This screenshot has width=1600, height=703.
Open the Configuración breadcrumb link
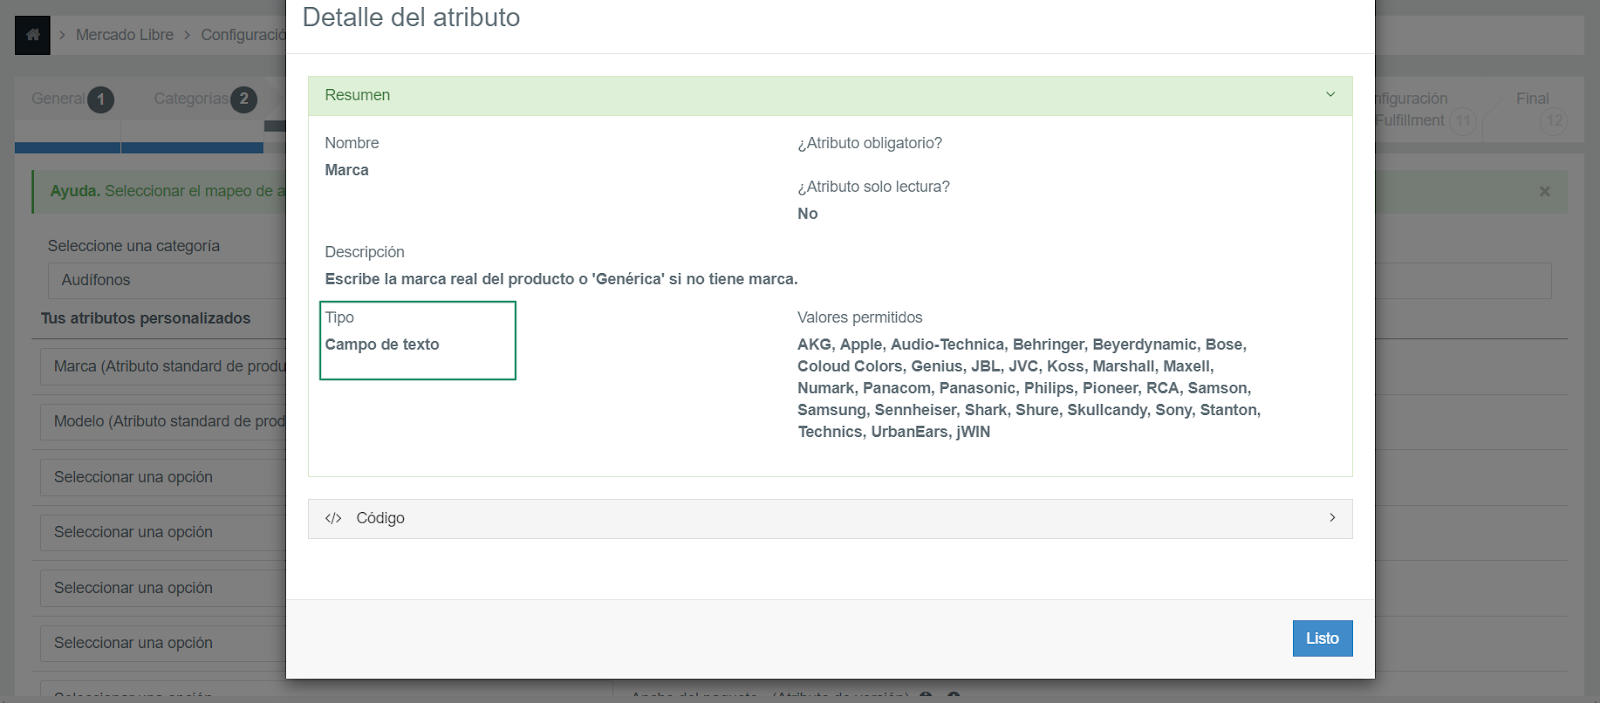click(x=243, y=35)
